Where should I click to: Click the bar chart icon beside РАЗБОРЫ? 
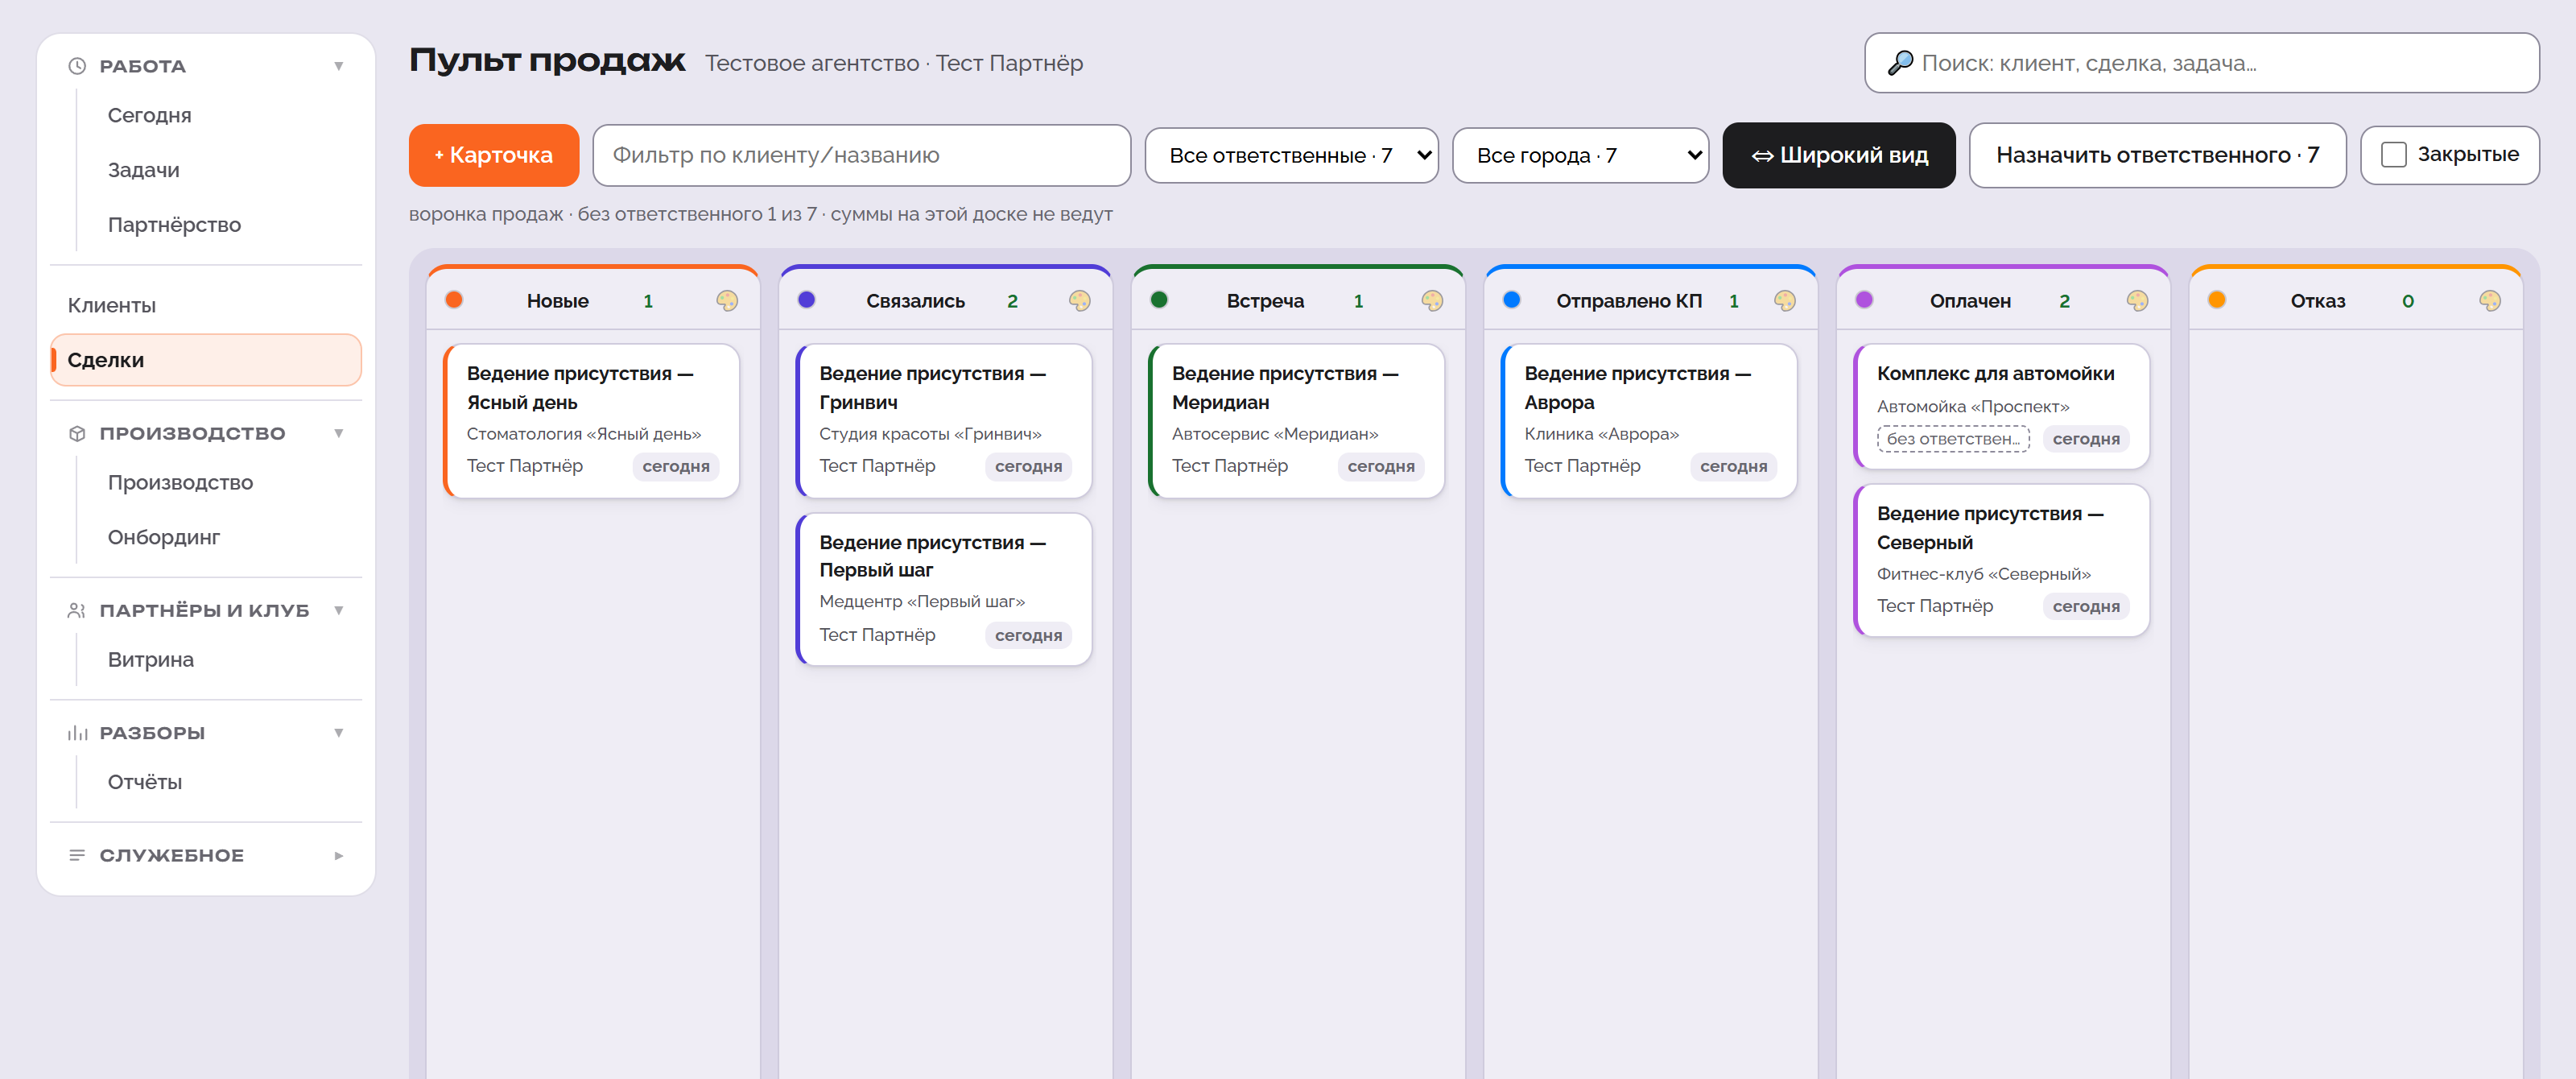(77, 733)
